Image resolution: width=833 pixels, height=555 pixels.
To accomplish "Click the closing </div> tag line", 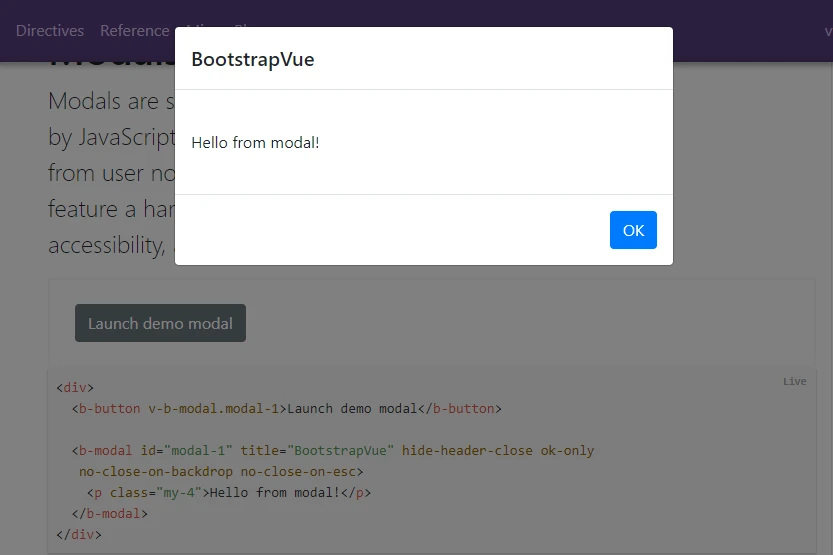I will (79, 534).
